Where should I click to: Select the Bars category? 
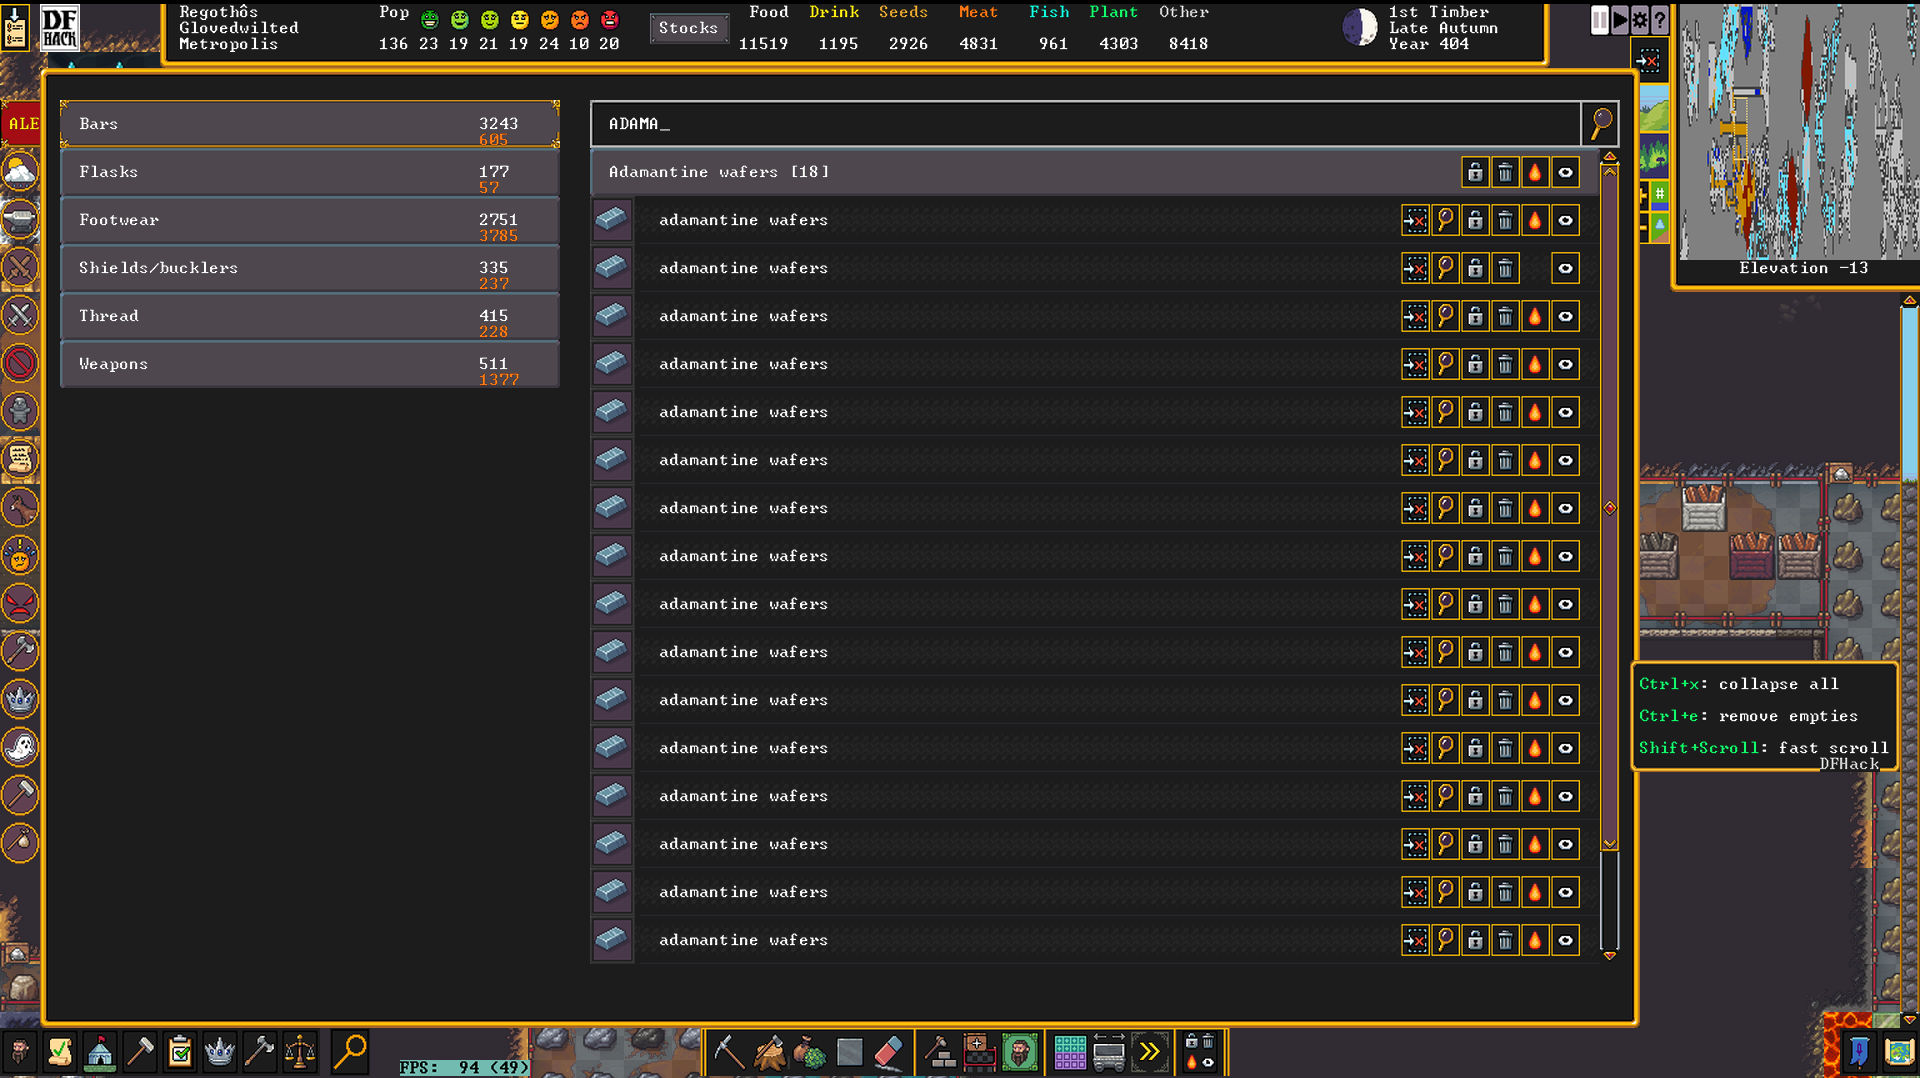(310, 124)
